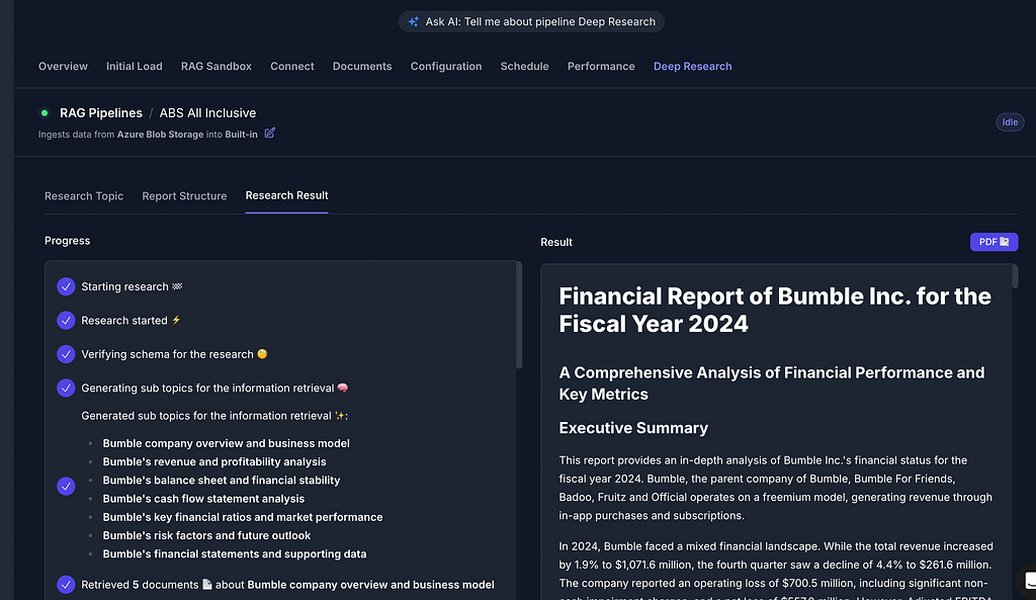
Task: Click the 'Progress' panel label
Action: (67, 241)
